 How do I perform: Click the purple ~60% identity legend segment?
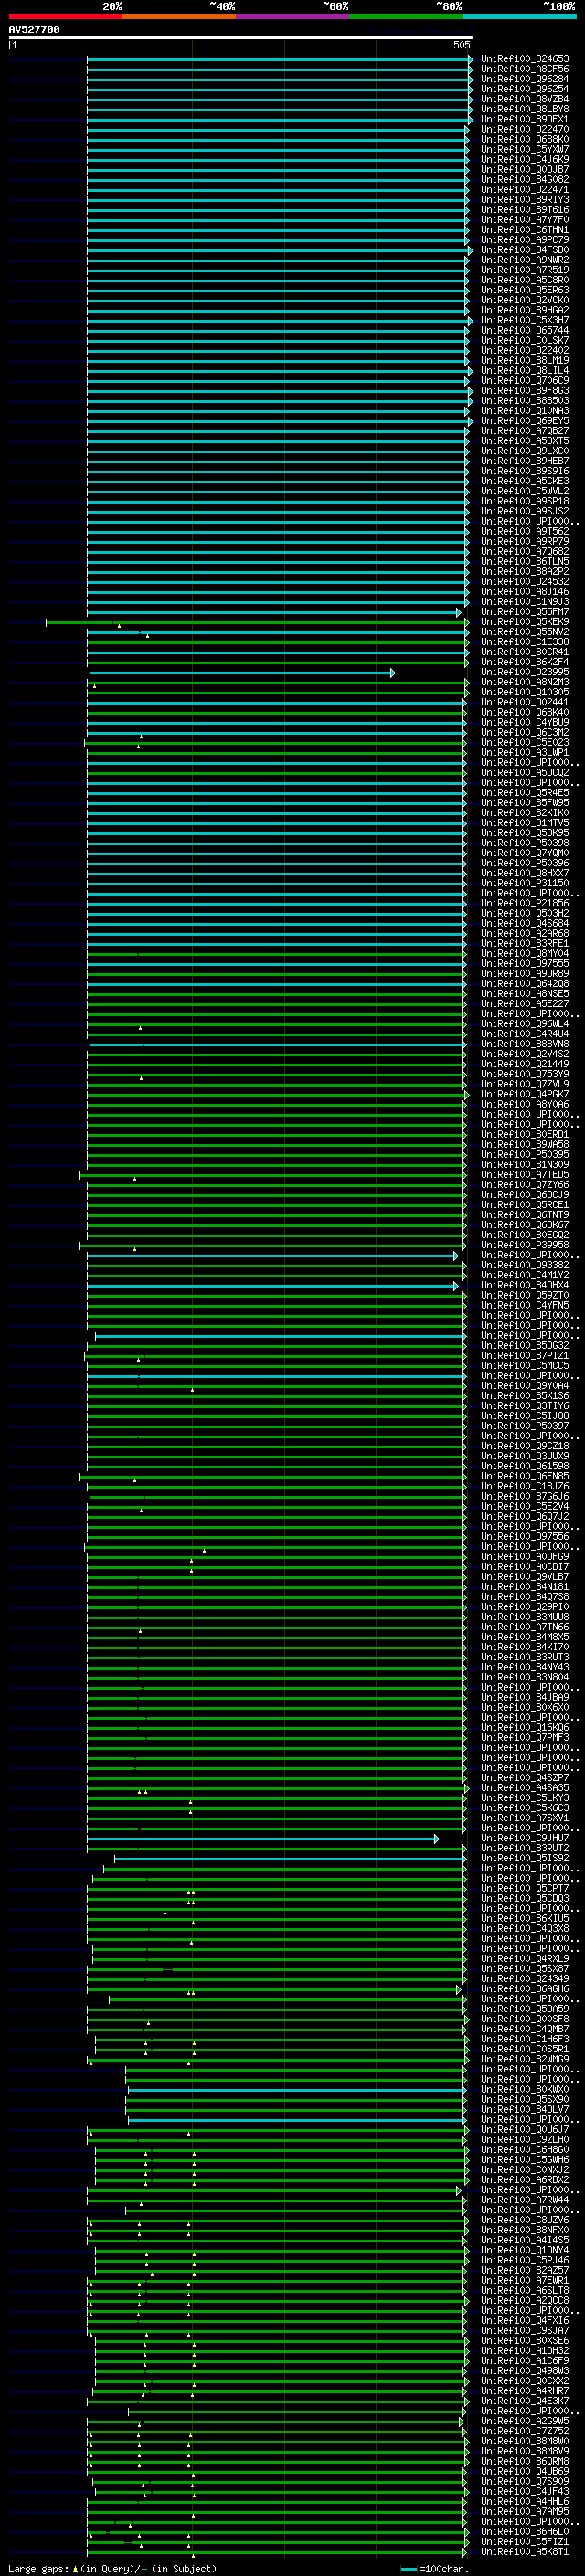[292, 16]
